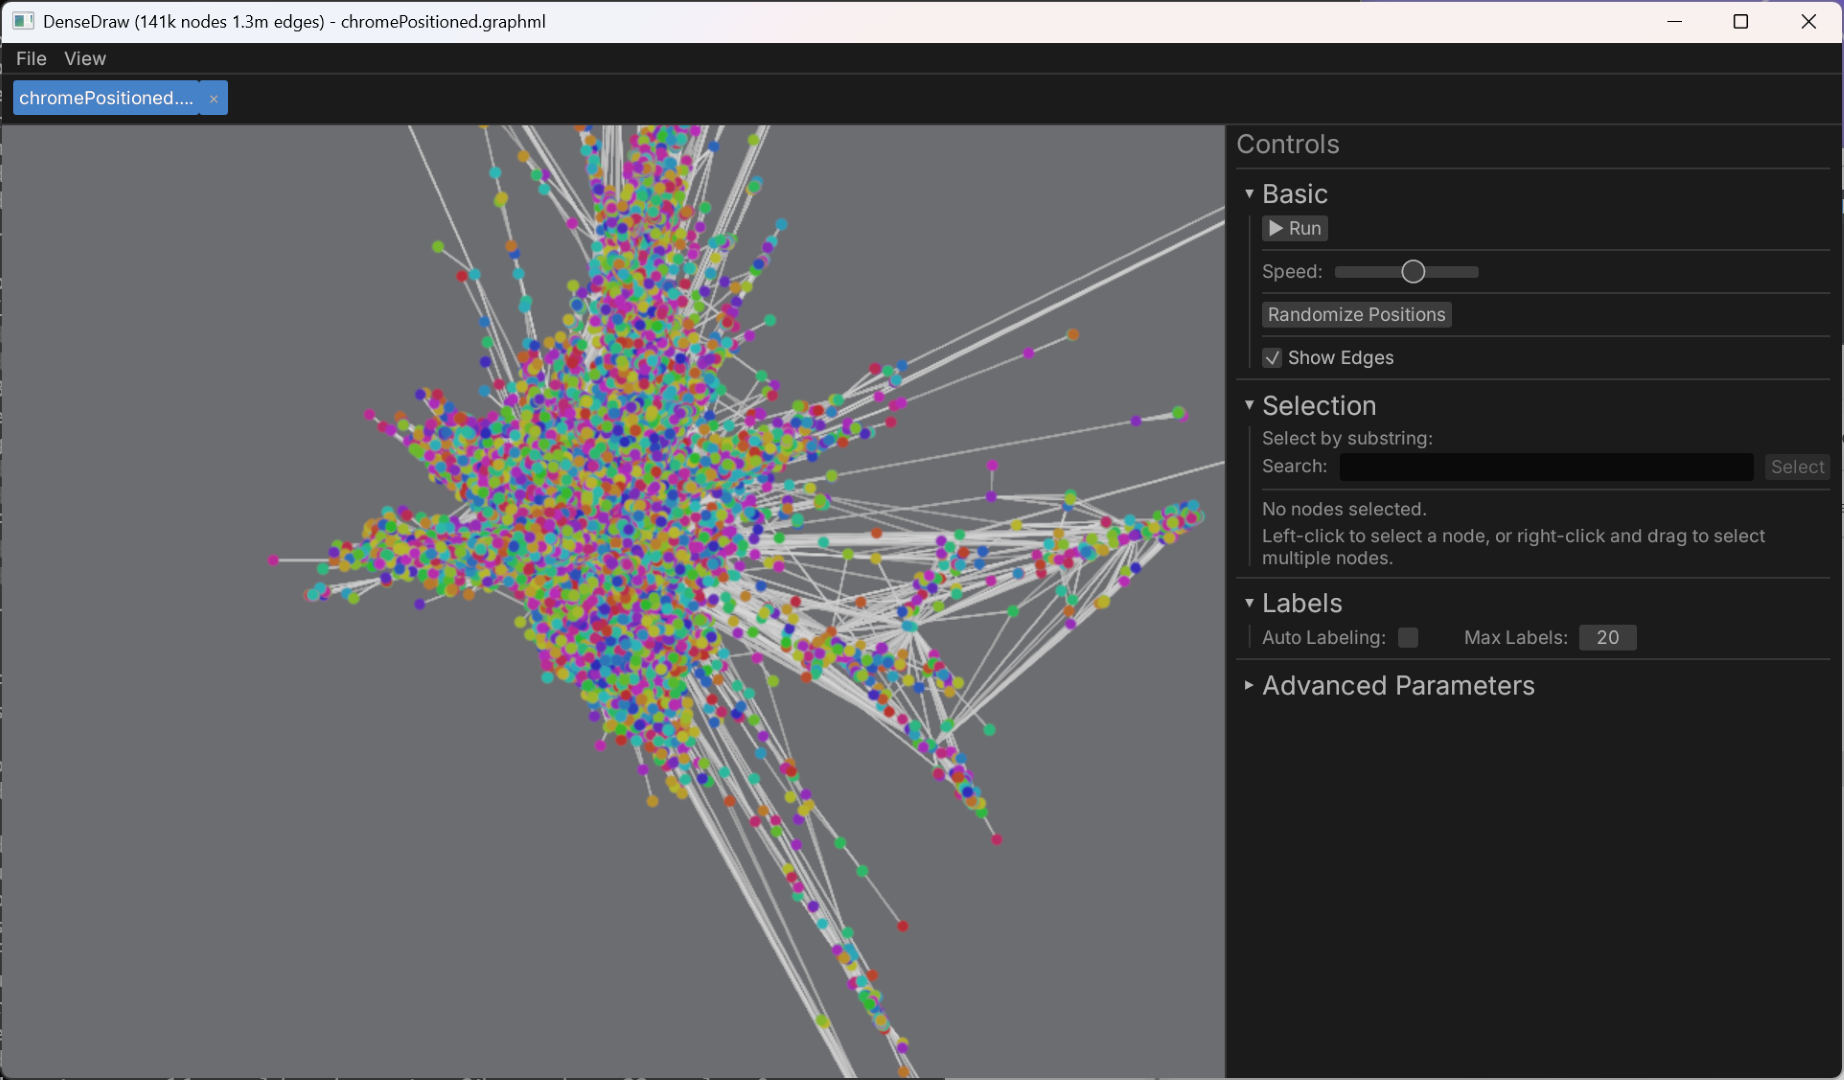This screenshot has height=1080, width=1844.
Task: Toggle the Show Edges checkbox
Action: [x=1271, y=357]
